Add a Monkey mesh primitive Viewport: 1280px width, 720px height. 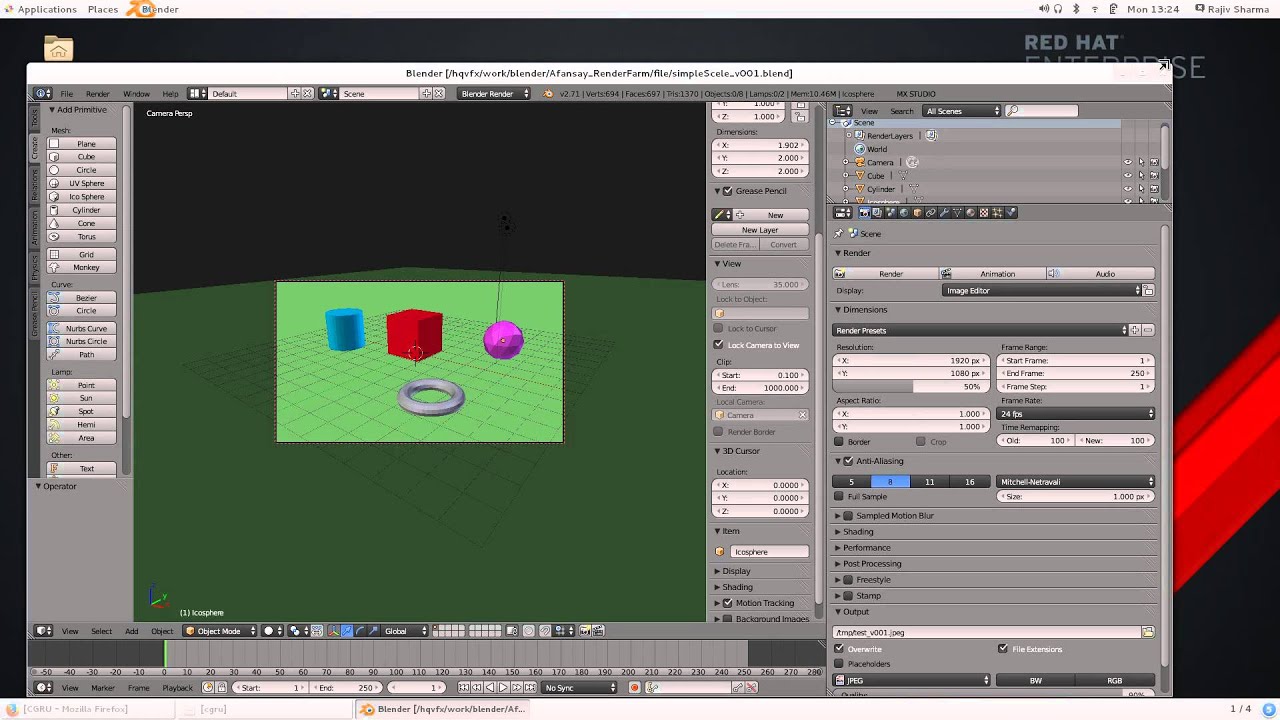pos(82,267)
